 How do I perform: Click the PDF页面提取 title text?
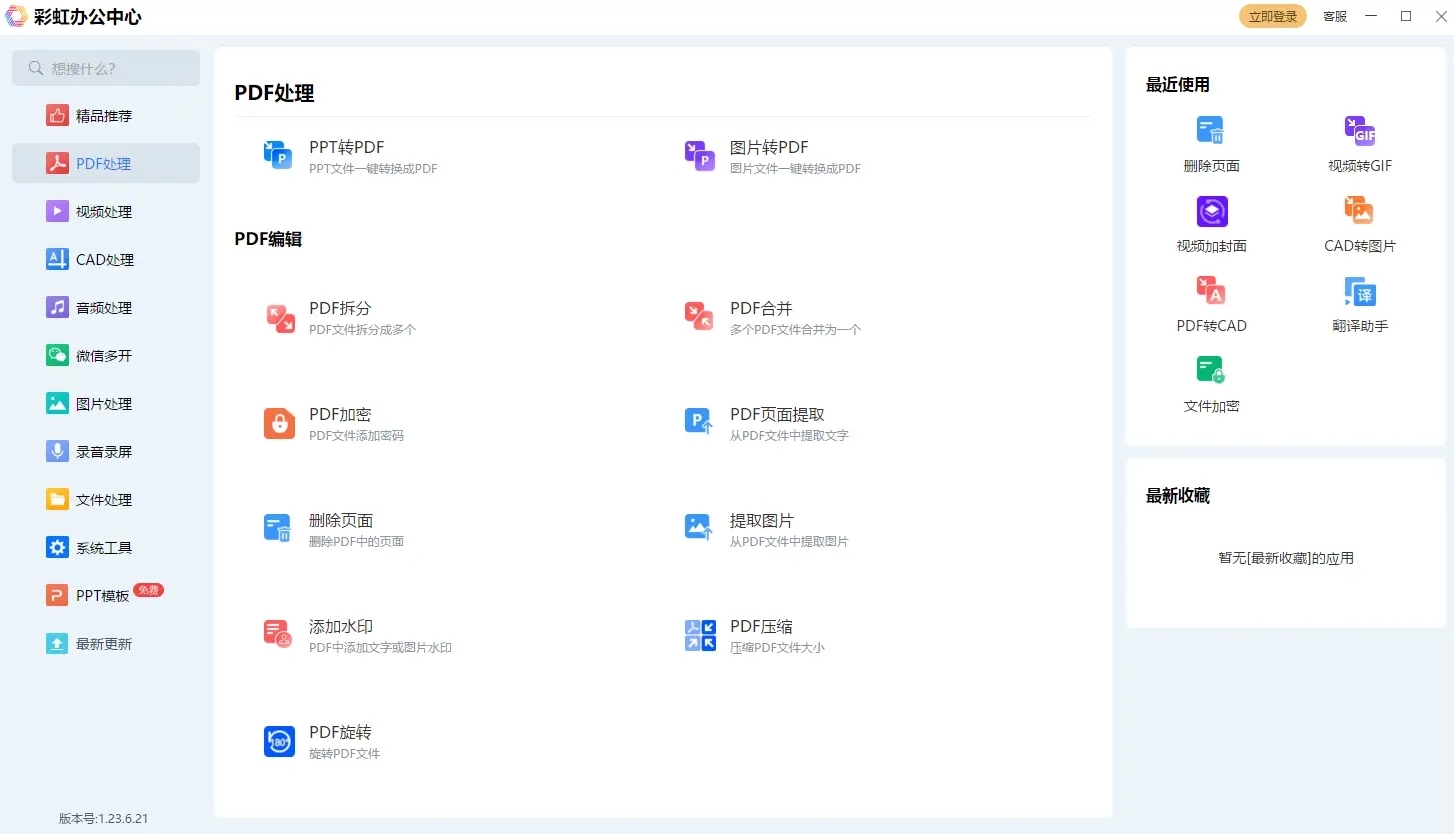coord(777,415)
